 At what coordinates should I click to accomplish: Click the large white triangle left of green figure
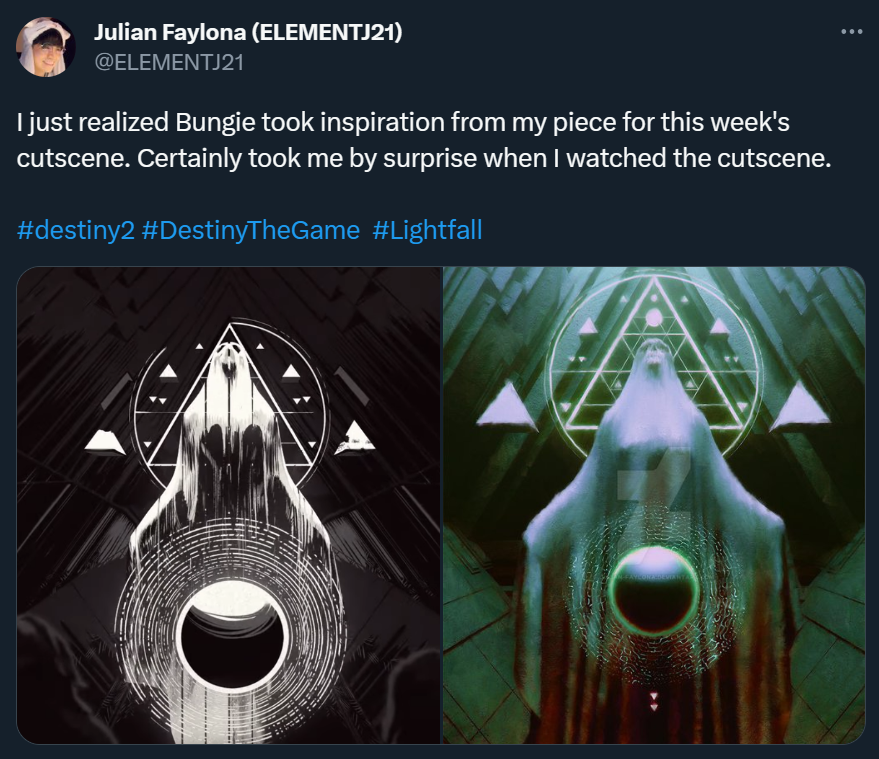coord(506,406)
